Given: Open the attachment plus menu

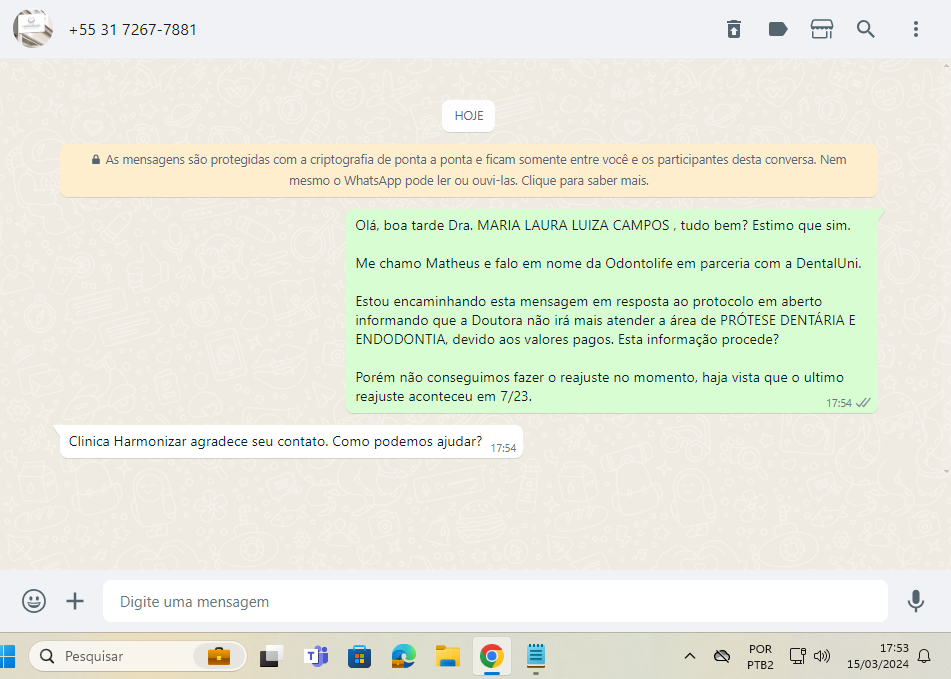Looking at the screenshot, I should tap(75, 601).
